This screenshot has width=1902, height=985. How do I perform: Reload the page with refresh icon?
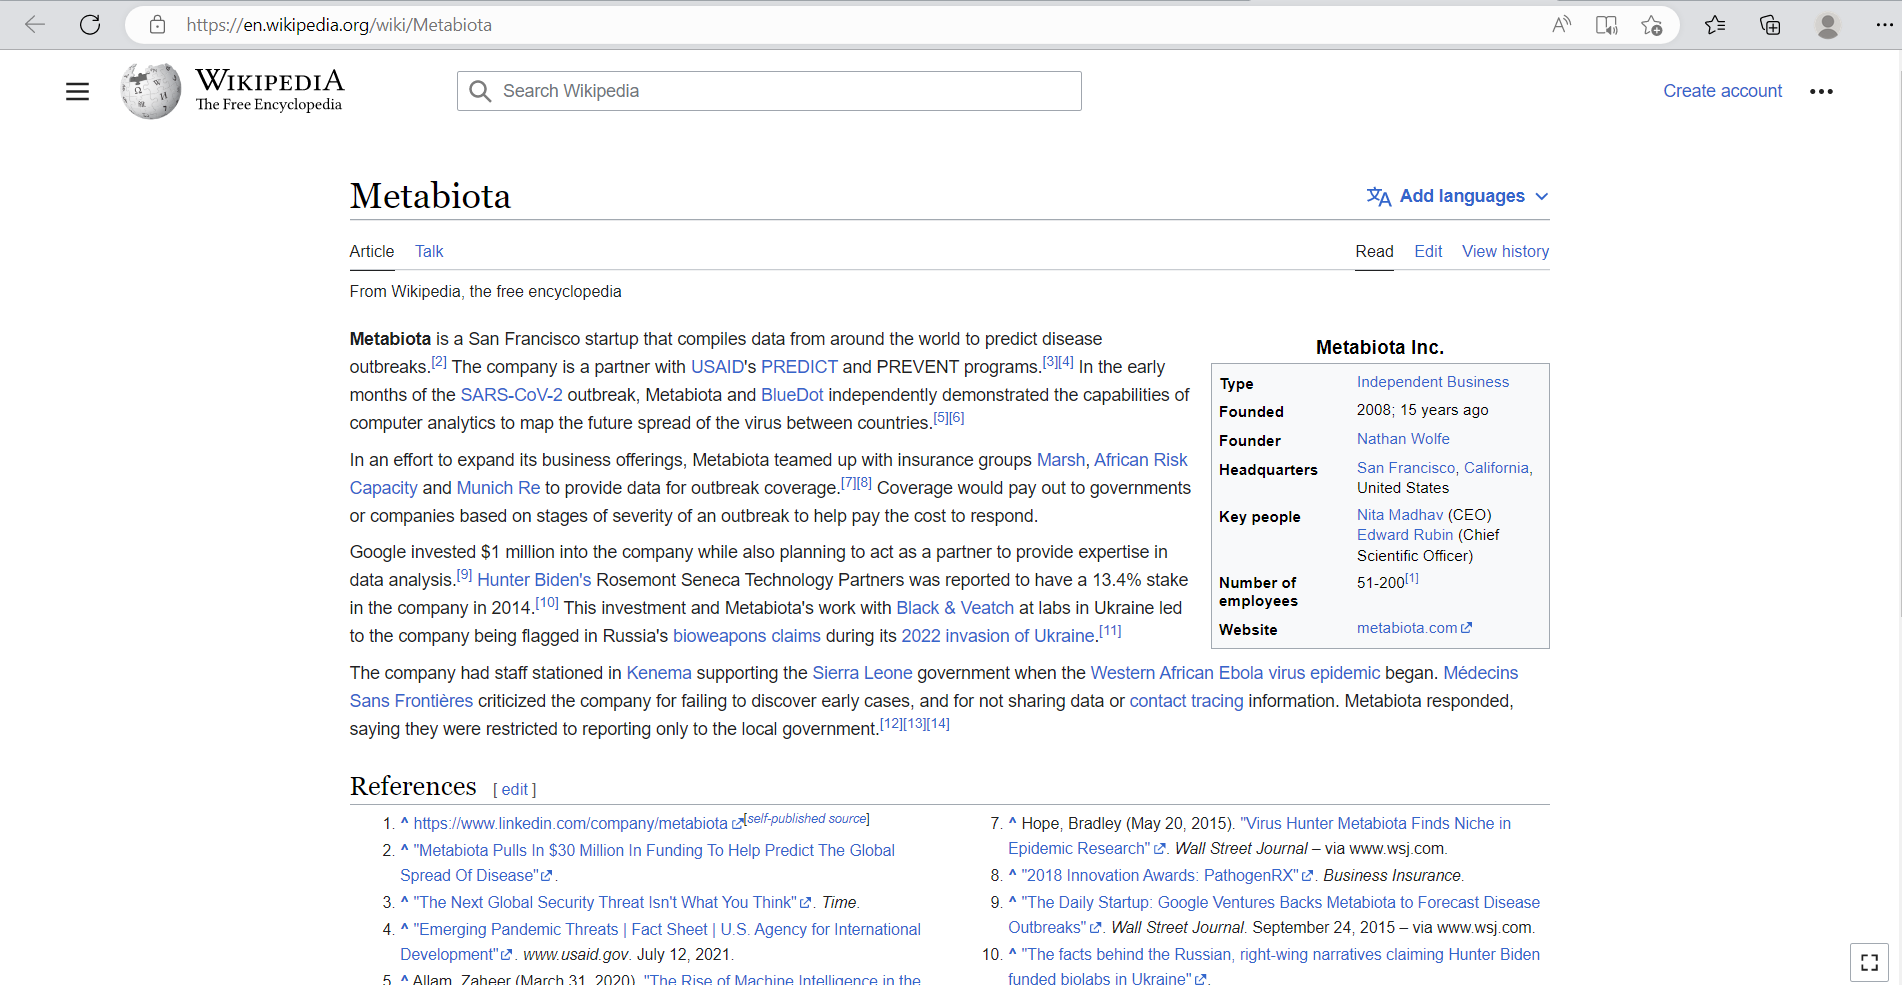tap(90, 25)
